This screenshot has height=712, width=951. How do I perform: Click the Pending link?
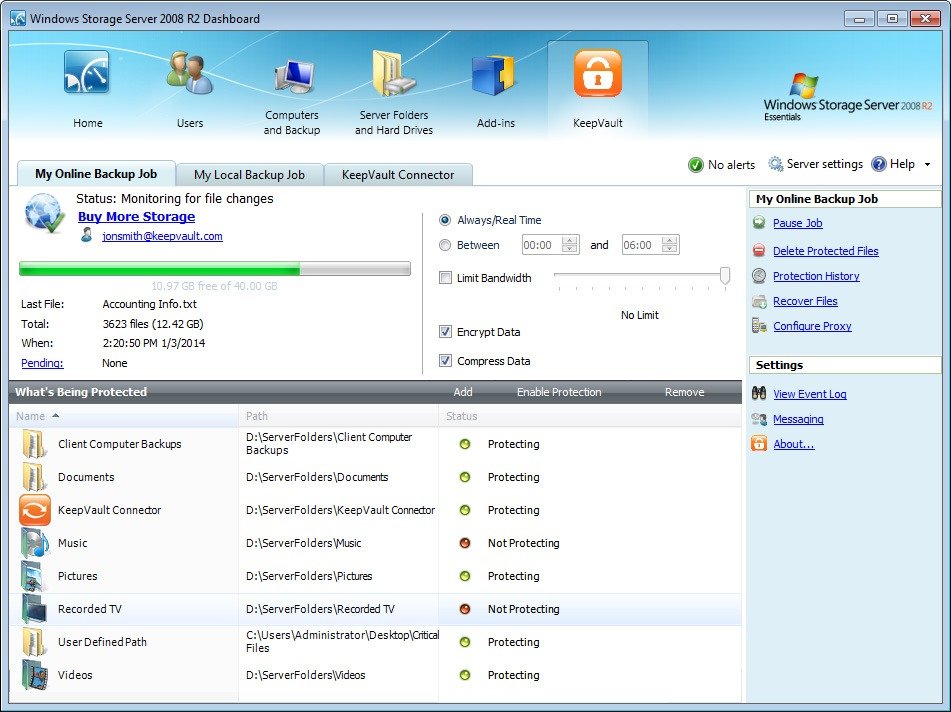(42, 363)
